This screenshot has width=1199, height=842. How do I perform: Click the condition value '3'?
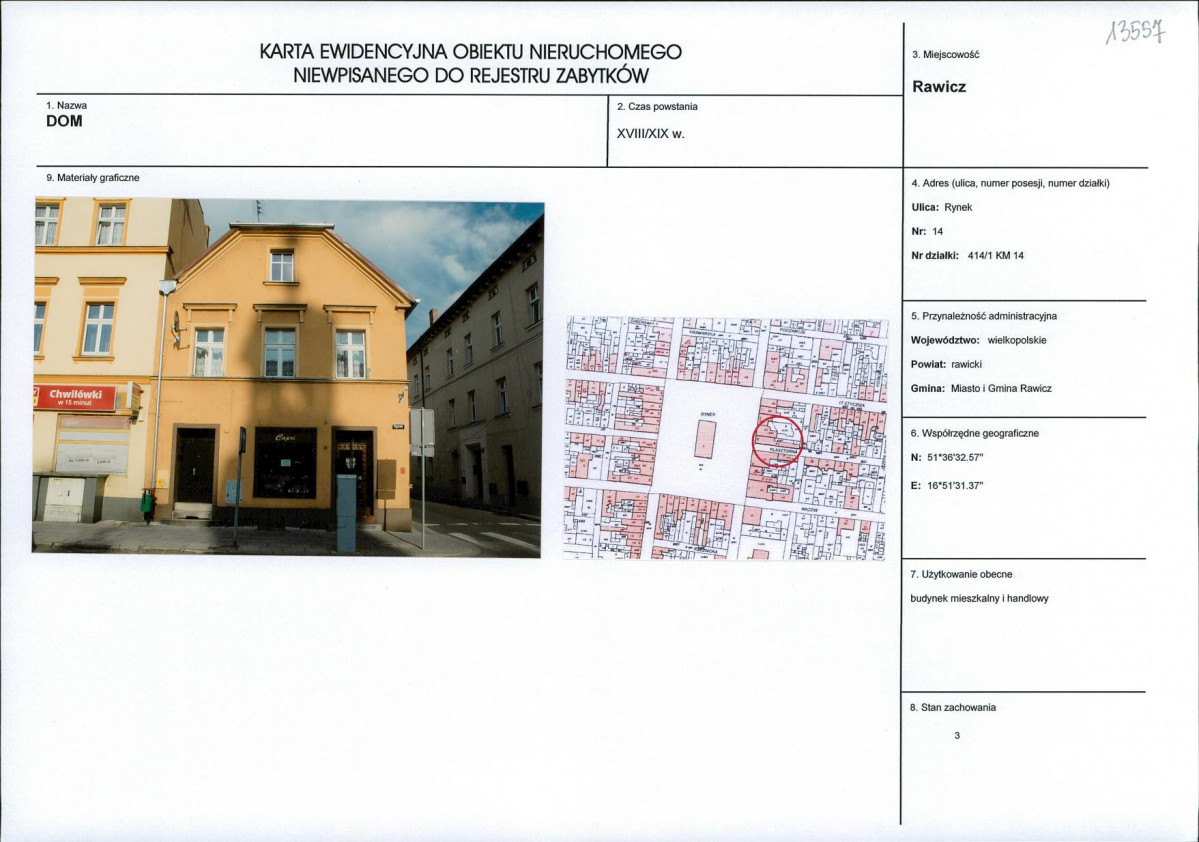tap(957, 736)
